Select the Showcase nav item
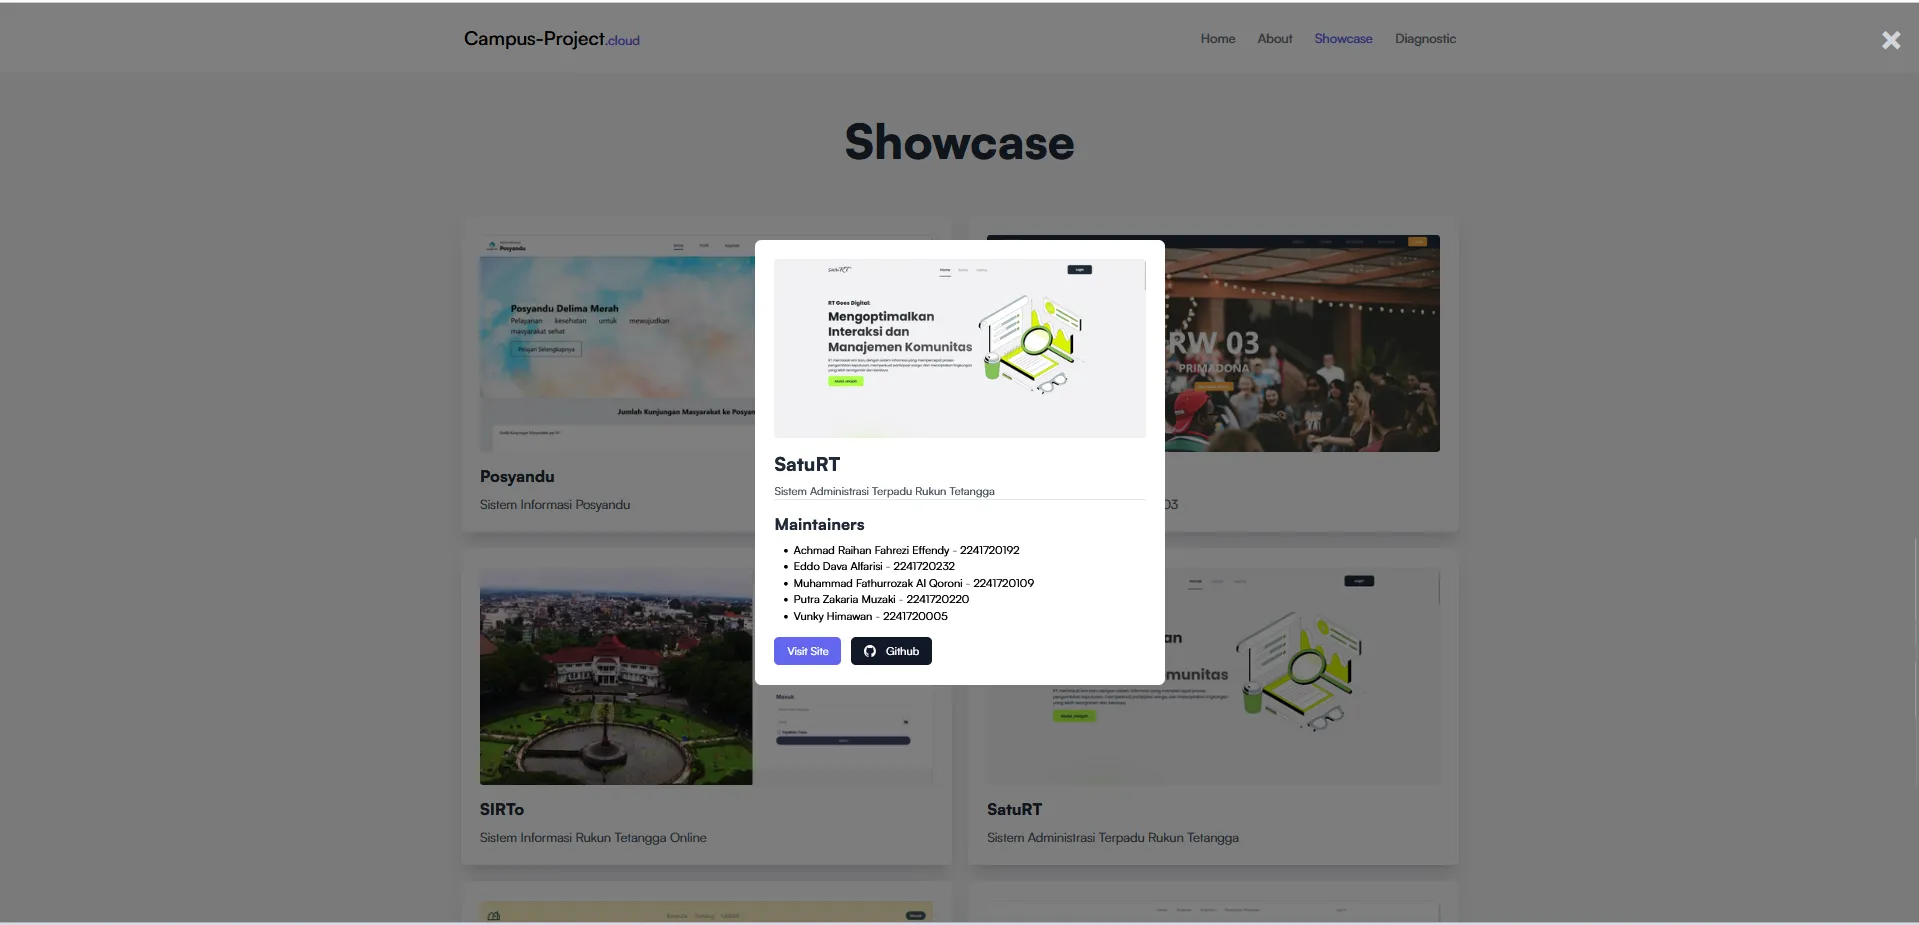 click(x=1342, y=38)
